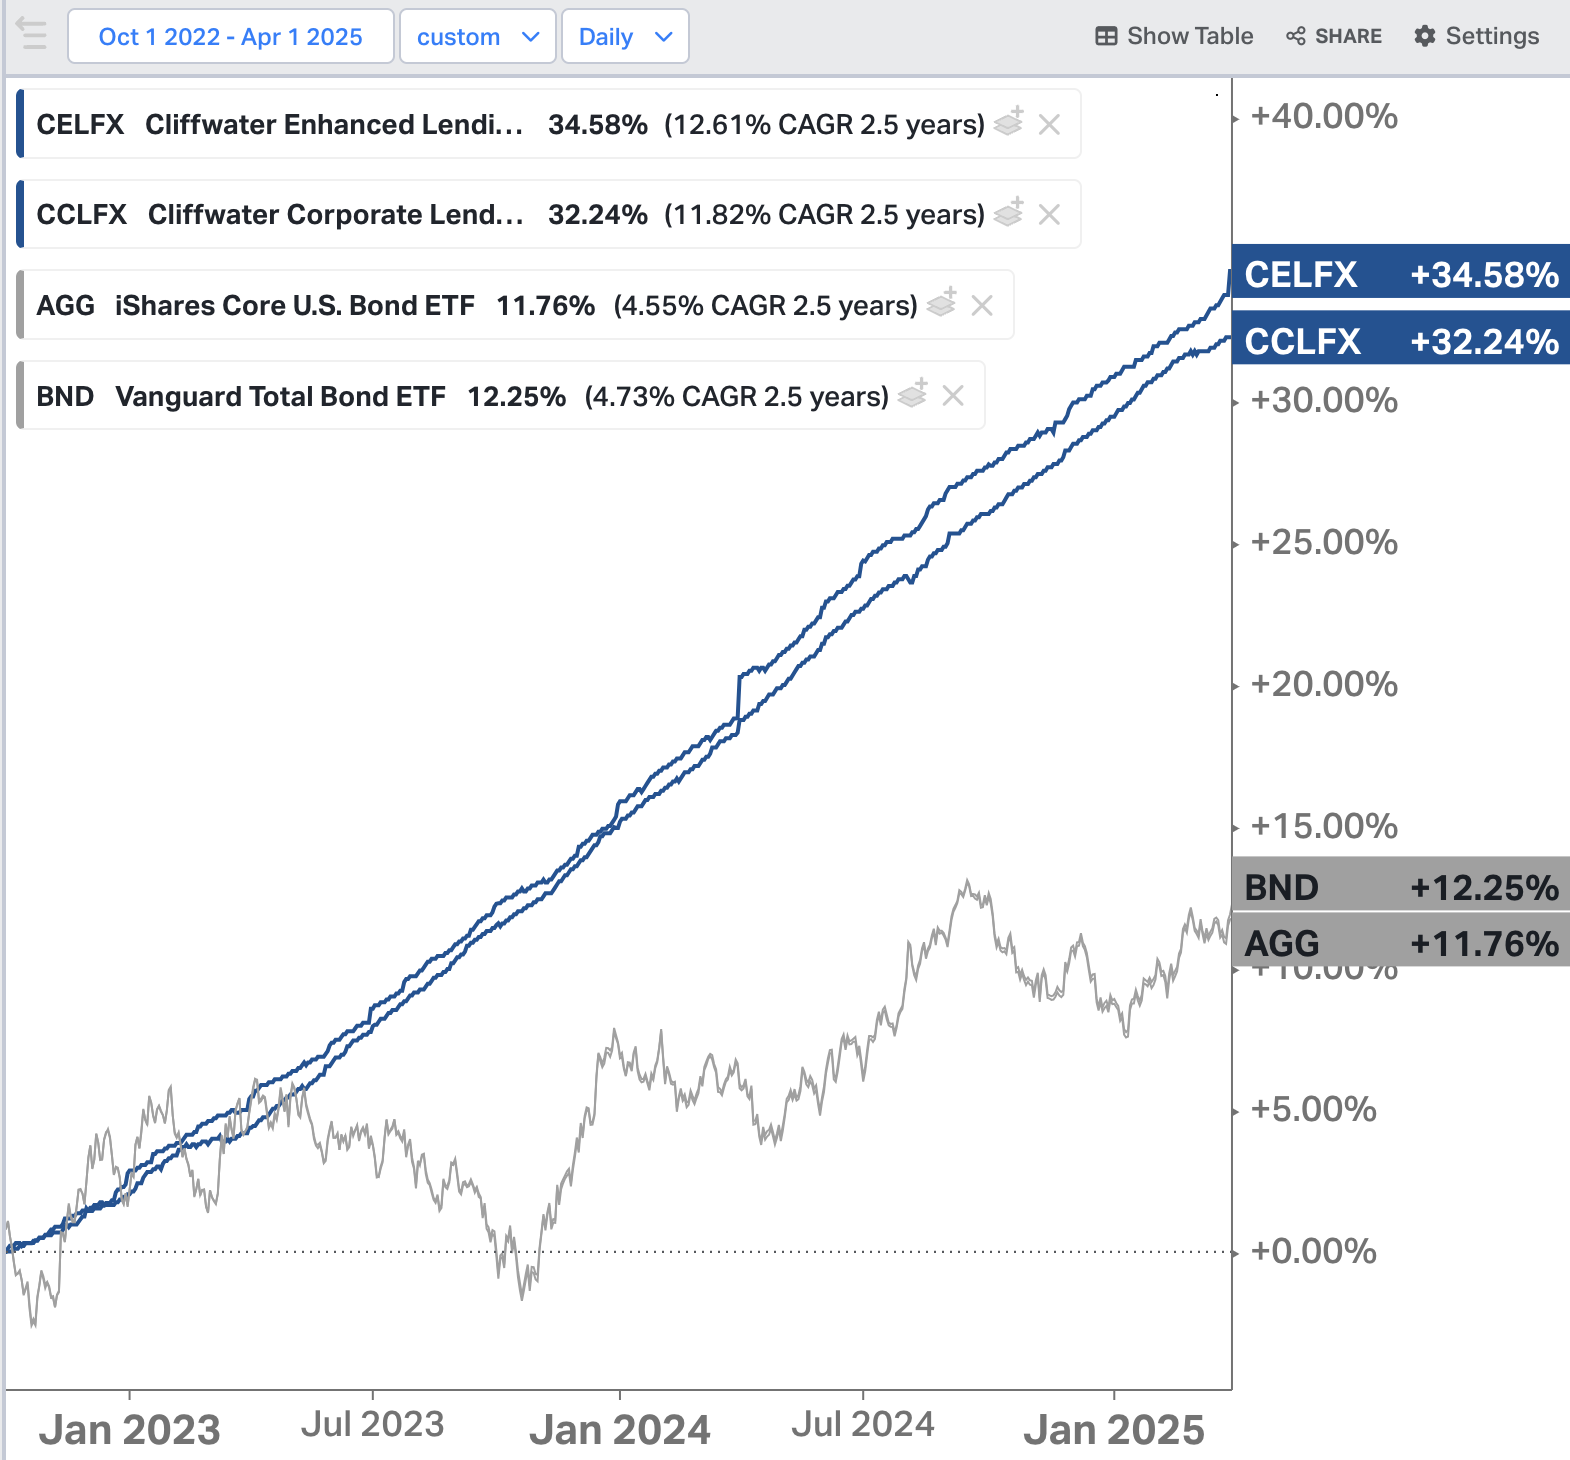Click the Show Table grid icon

pos(1106,36)
